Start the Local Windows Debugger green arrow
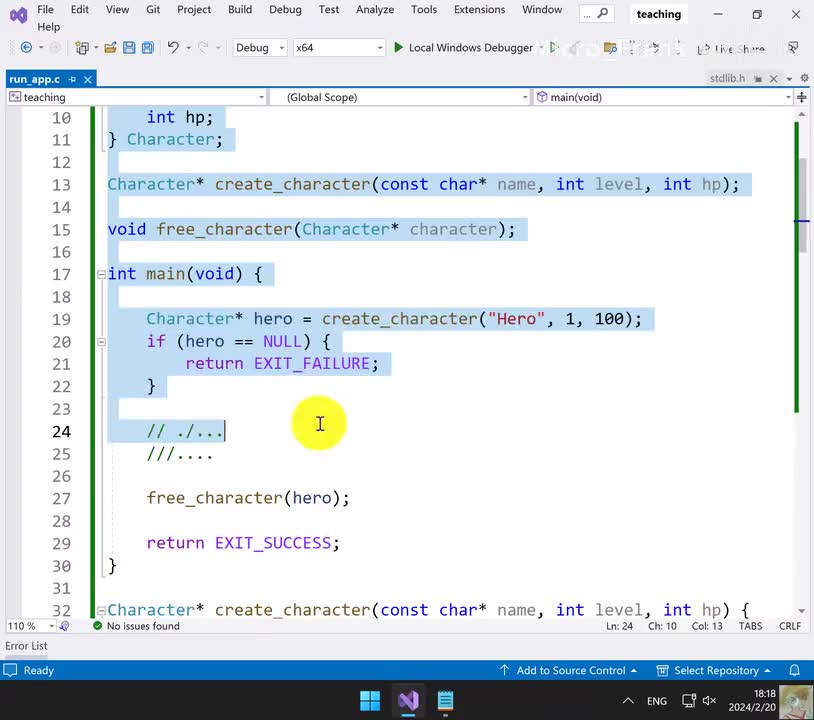This screenshot has height=720, width=814. click(x=398, y=48)
